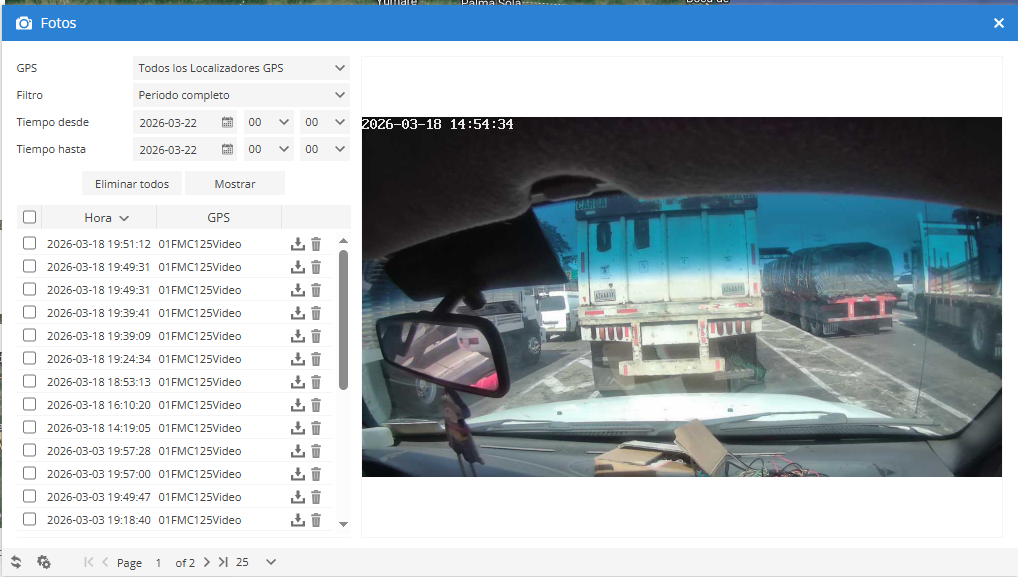Delete photo from 2026-03-03 19:57:00
This screenshot has width=1023, height=577.
(x=316, y=474)
